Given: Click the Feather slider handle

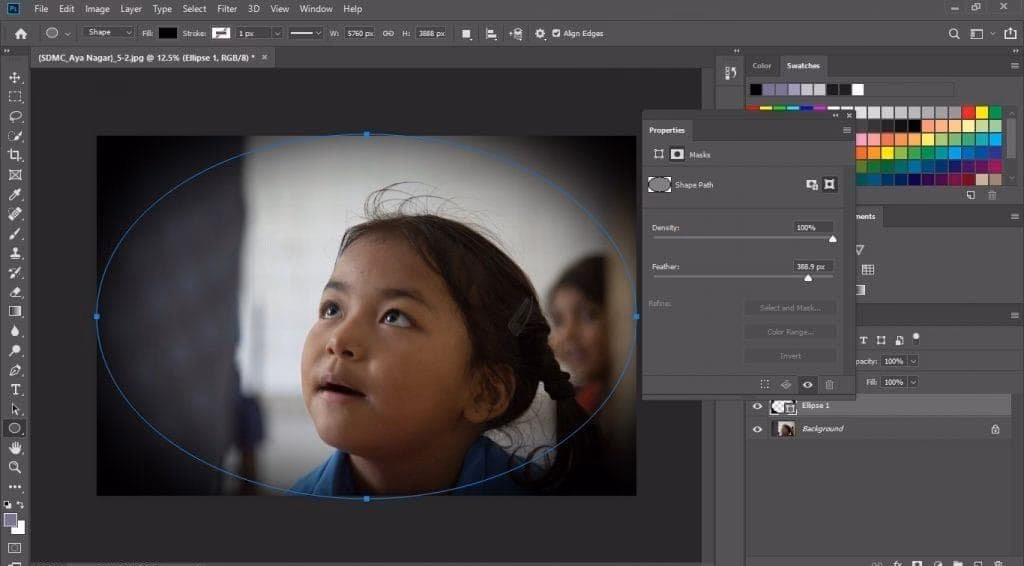Looking at the screenshot, I should click(x=808, y=278).
